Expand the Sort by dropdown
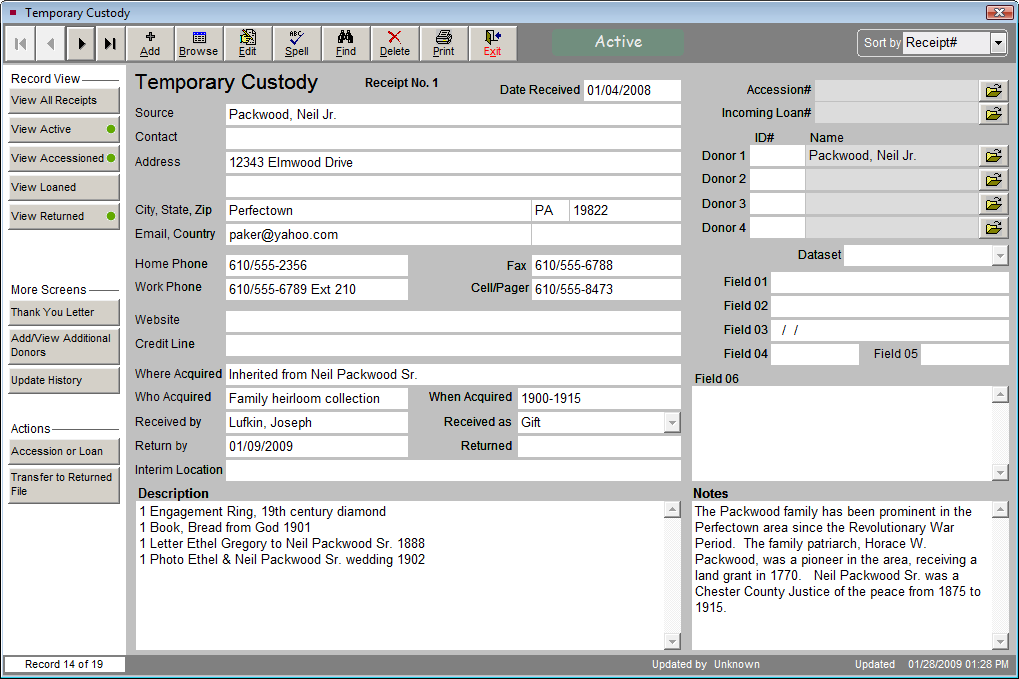 998,43
